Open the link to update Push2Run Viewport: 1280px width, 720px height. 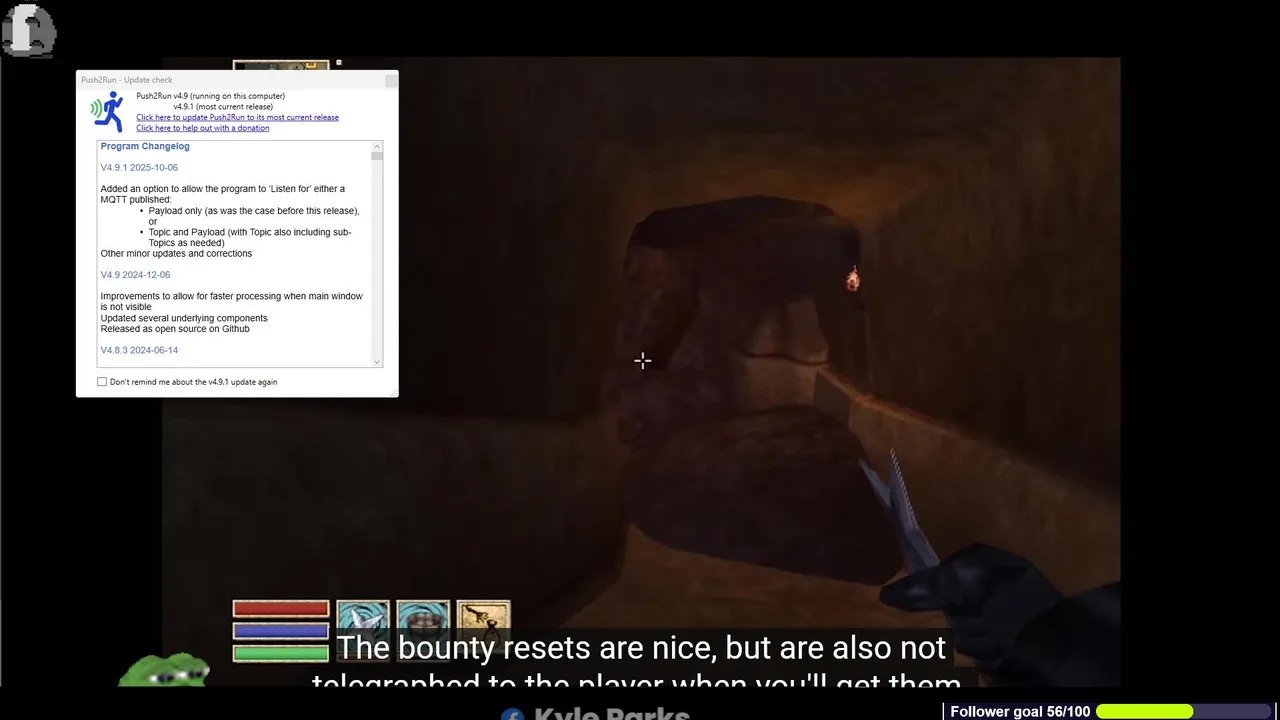point(237,117)
